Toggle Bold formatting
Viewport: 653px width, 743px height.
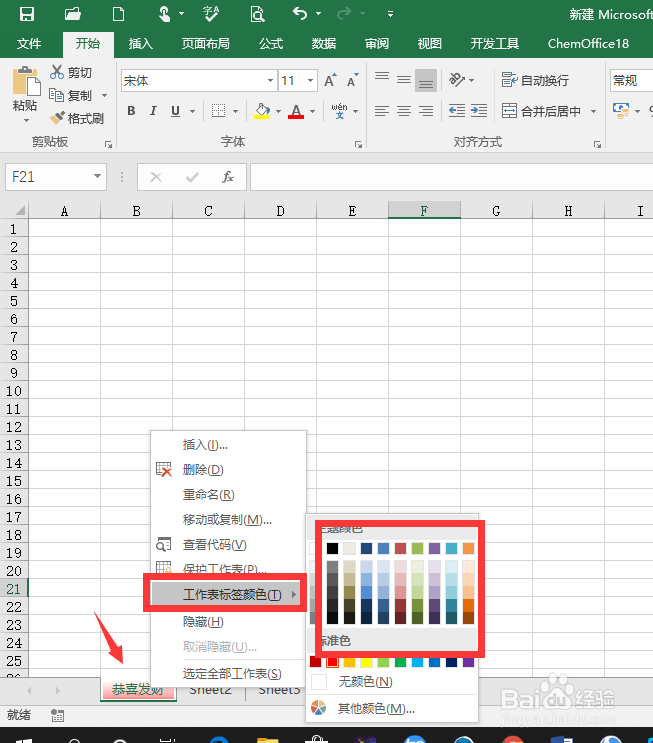[131, 111]
